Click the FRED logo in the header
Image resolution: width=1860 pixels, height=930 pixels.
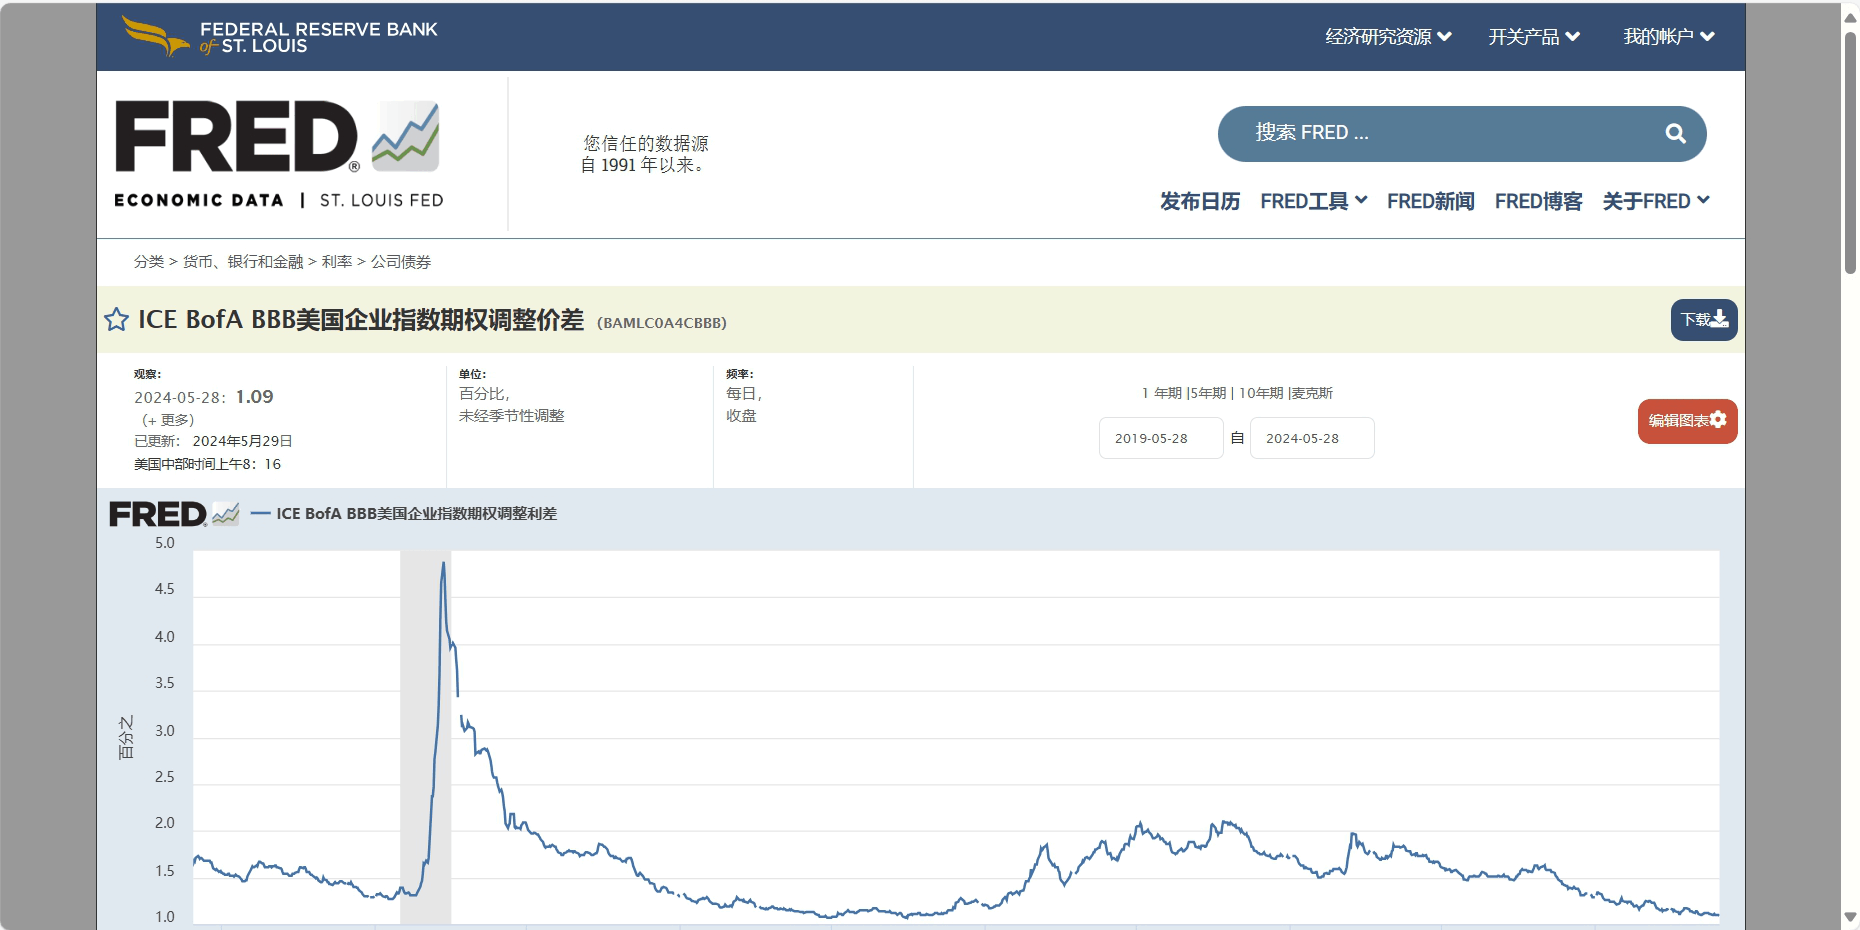point(277,137)
